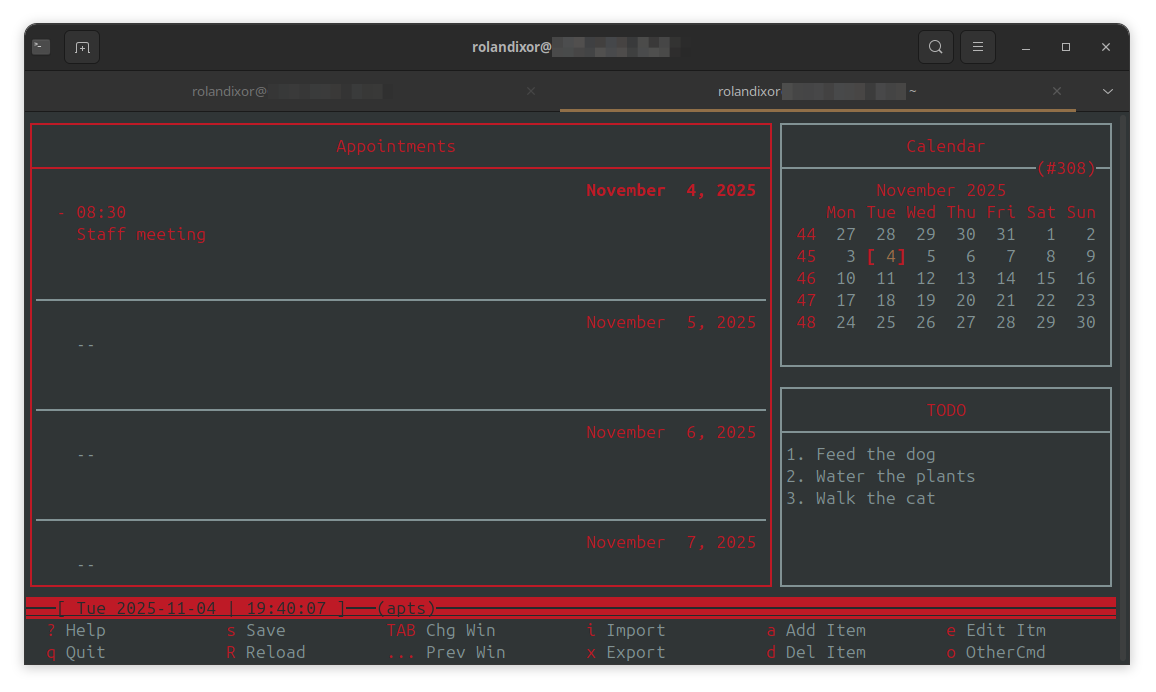Click the Del Item command

point(816,652)
